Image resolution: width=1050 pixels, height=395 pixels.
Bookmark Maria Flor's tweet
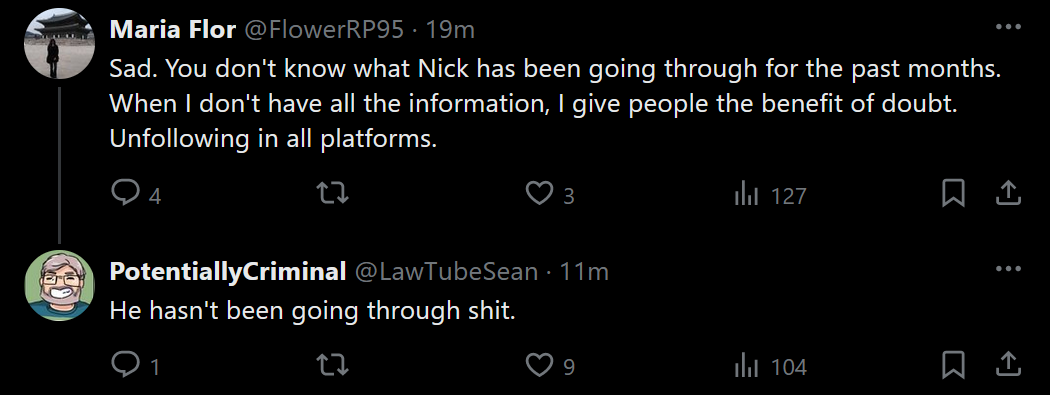pos(953,194)
